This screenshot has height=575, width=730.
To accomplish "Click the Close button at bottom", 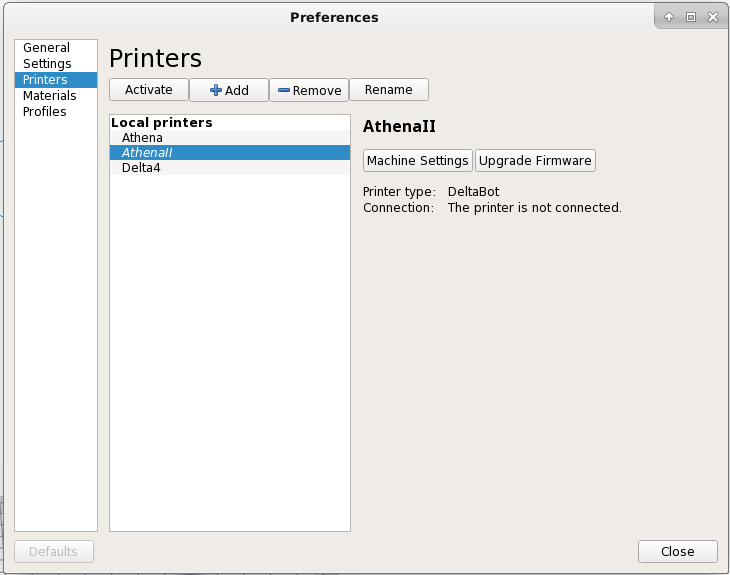I will [x=677, y=552].
